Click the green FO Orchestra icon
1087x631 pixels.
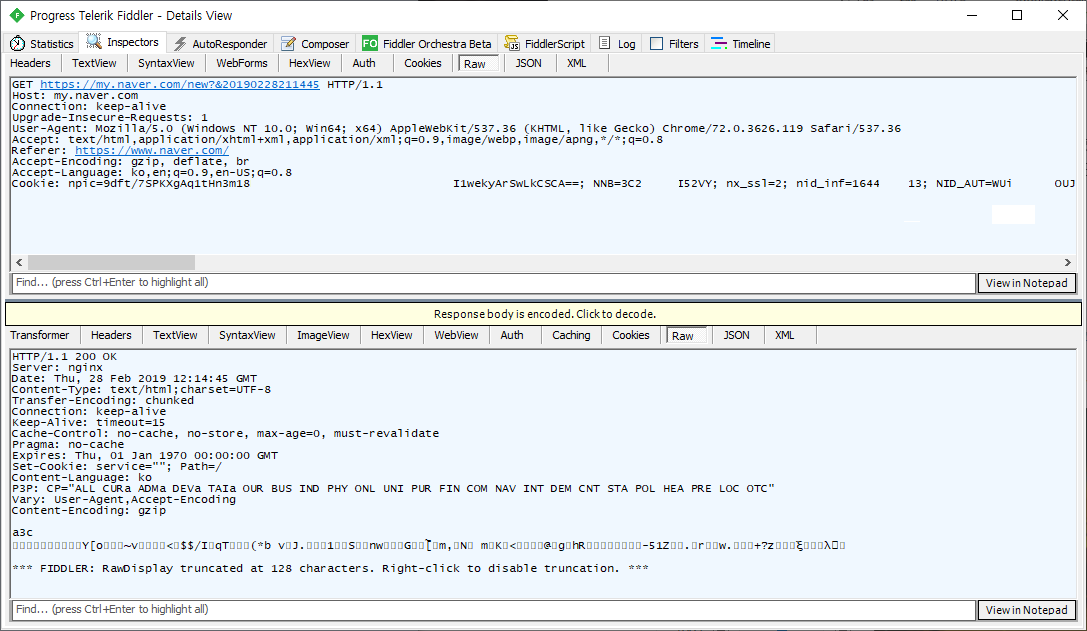370,44
